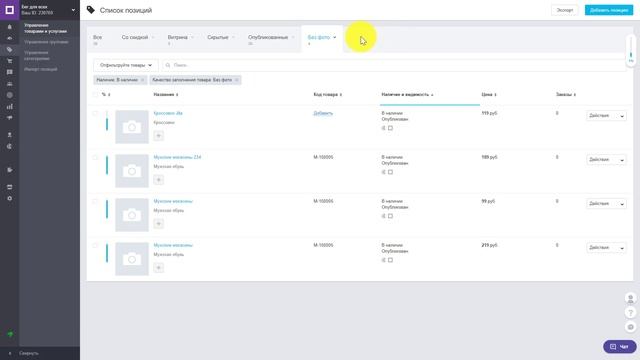Tick the checkbox for Мужские мокасины 234 row

95,158
